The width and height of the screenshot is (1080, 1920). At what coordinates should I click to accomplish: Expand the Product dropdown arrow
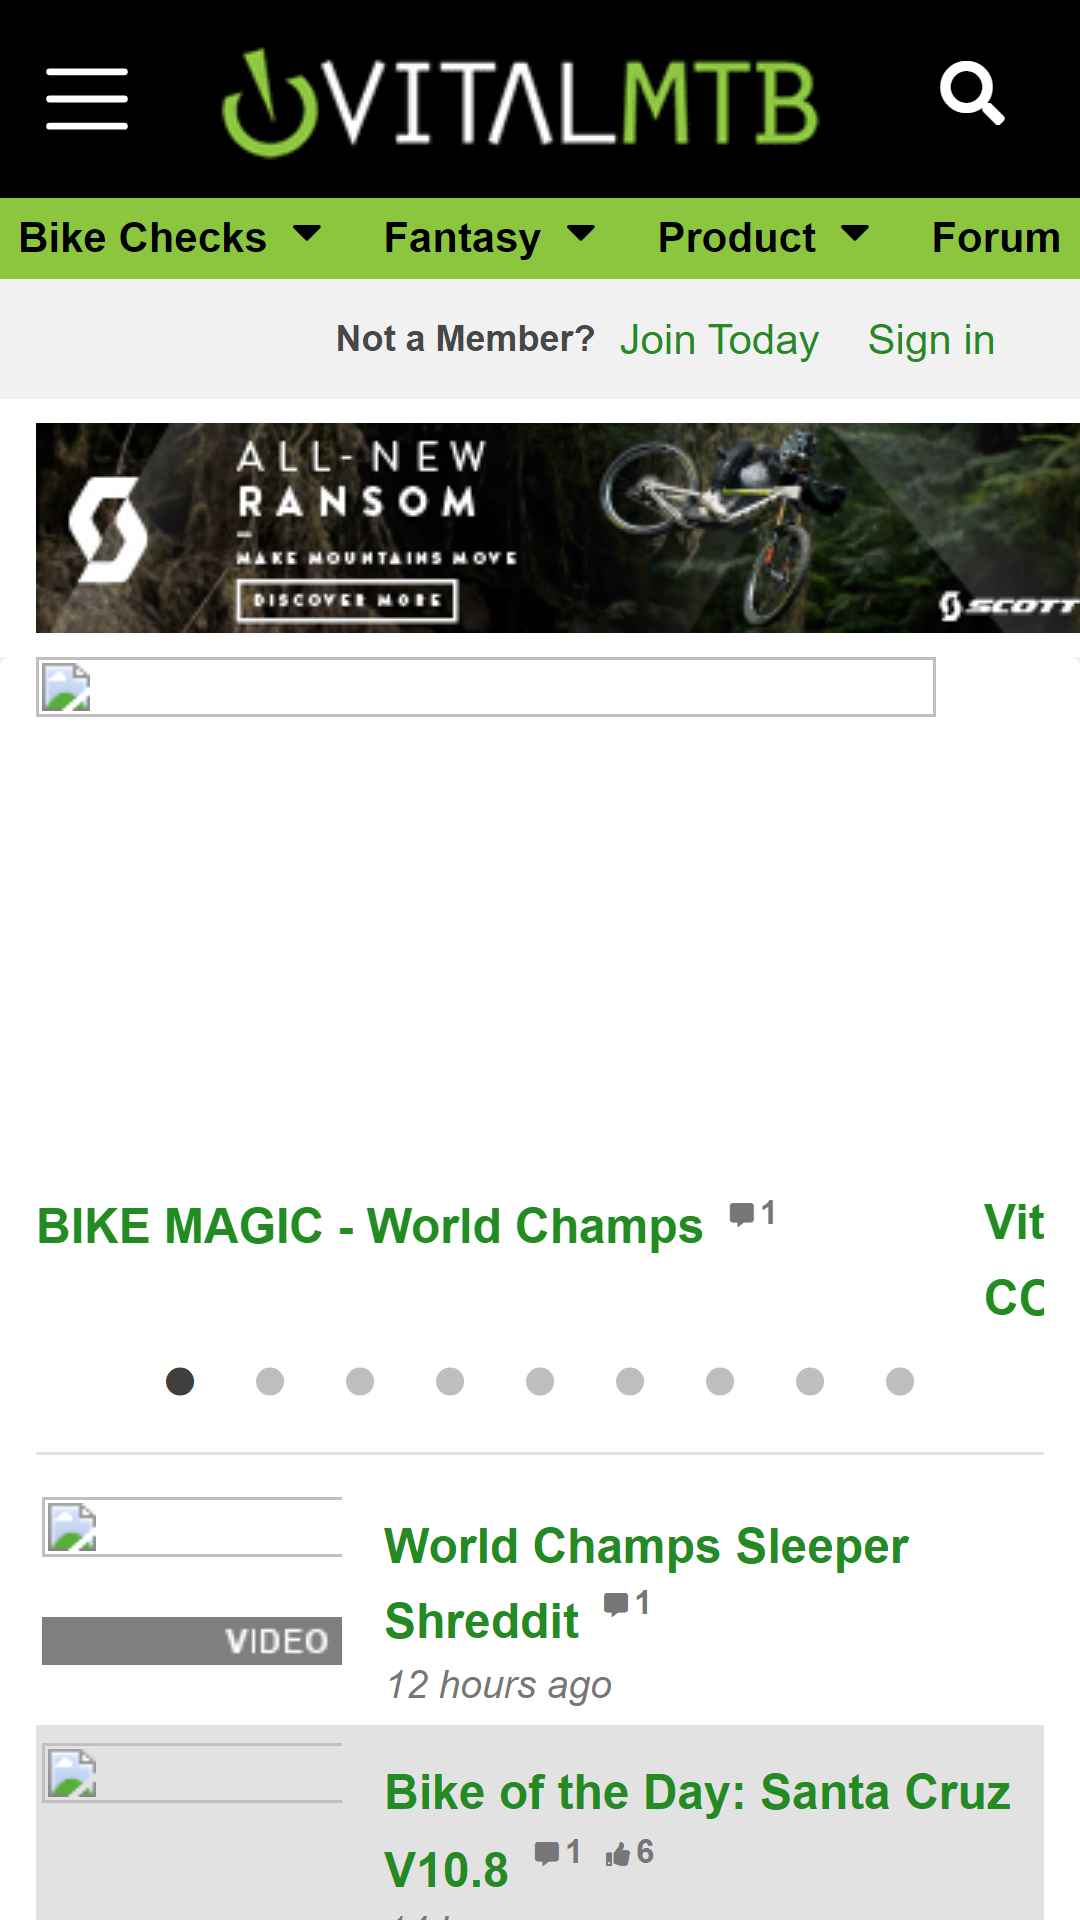(x=855, y=234)
